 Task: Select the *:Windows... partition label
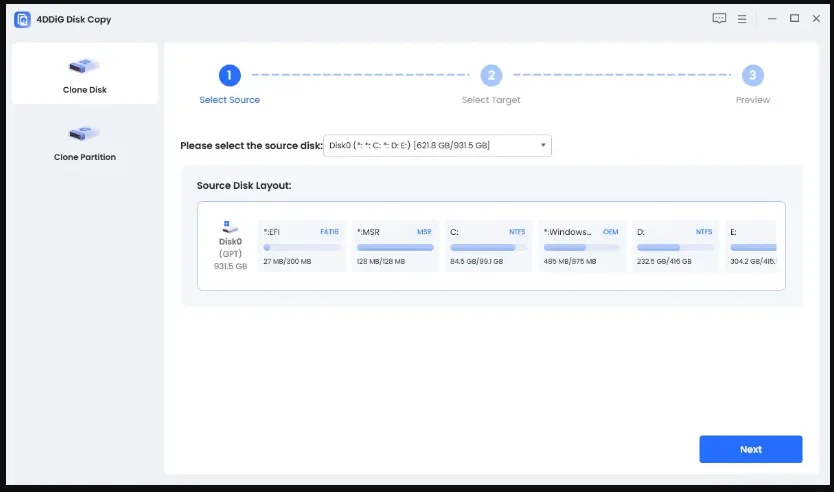pyautogui.click(x=567, y=232)
